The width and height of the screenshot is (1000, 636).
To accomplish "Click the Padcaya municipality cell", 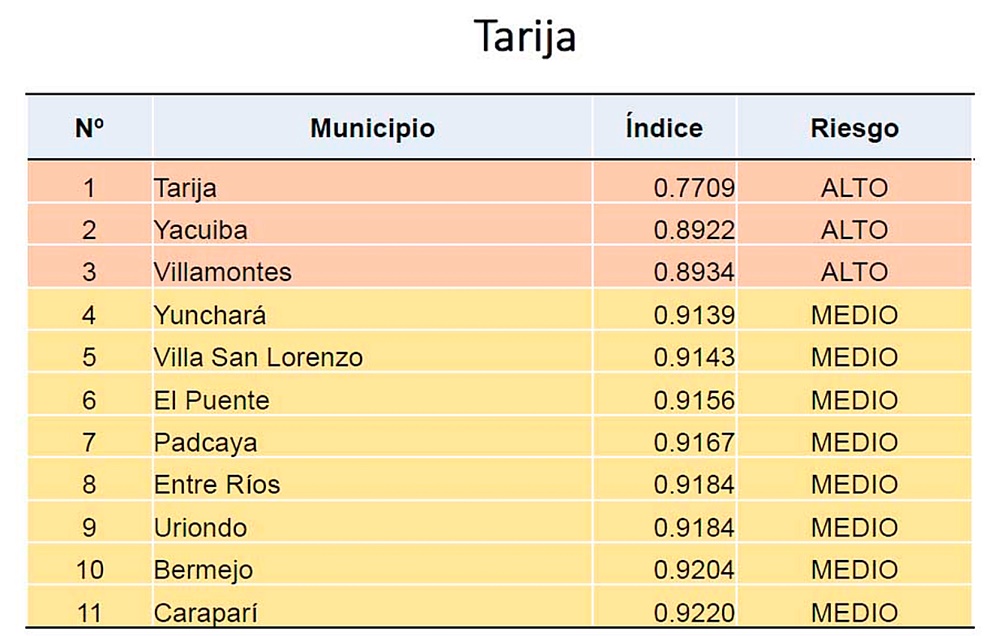I will pos(372,442).
